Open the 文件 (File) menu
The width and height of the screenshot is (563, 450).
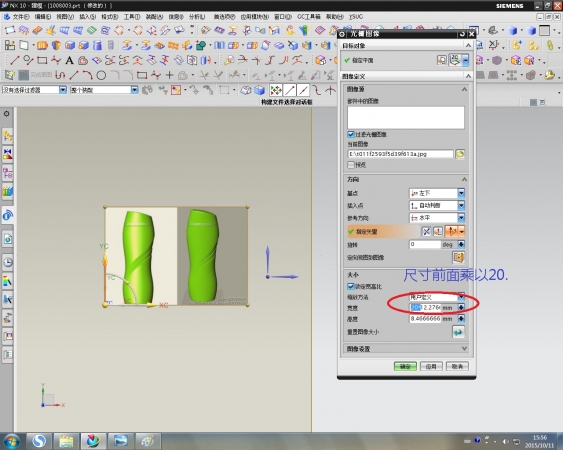[x=20, y=17]
